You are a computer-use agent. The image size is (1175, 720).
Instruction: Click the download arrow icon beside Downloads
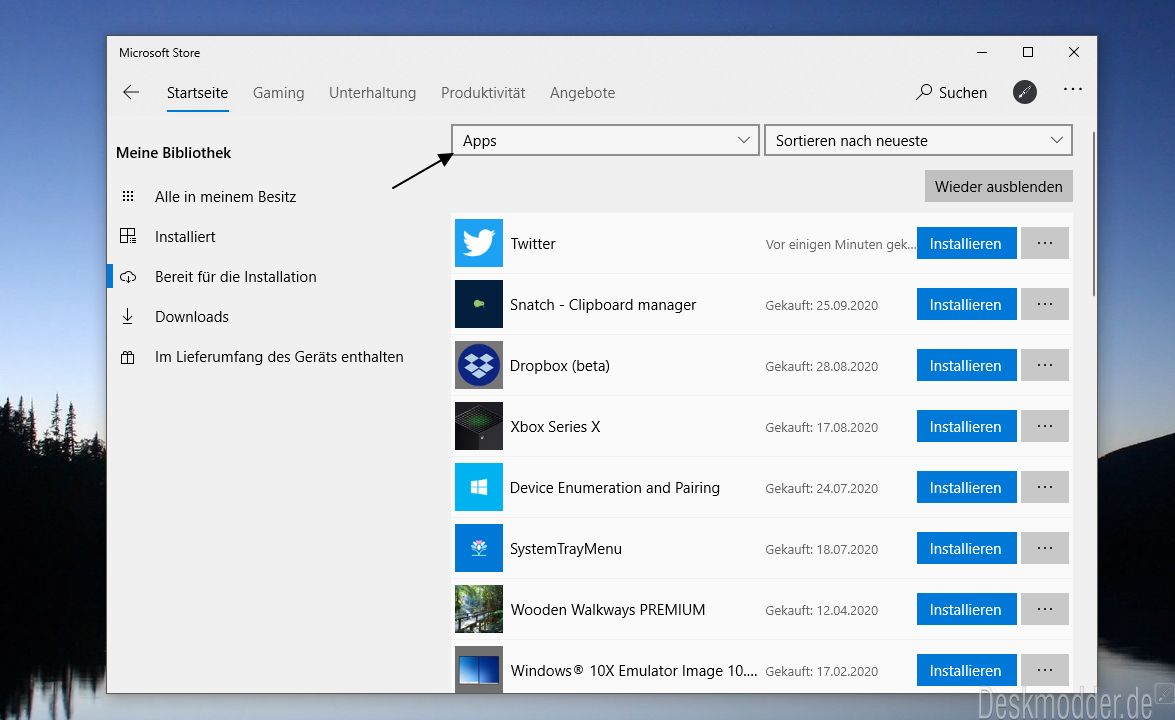click(x=128, y=316)
